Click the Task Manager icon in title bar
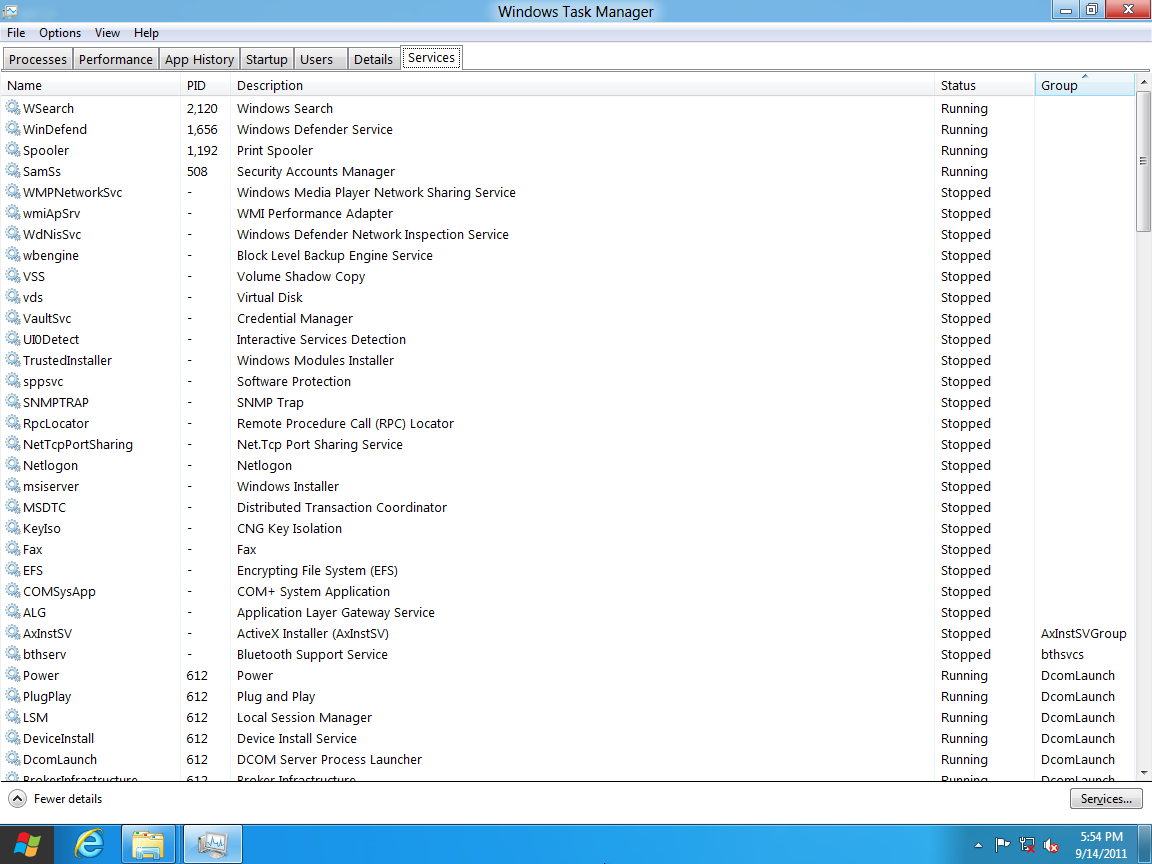Screen dimensions: 1152x864 click(x=10, y=11)
